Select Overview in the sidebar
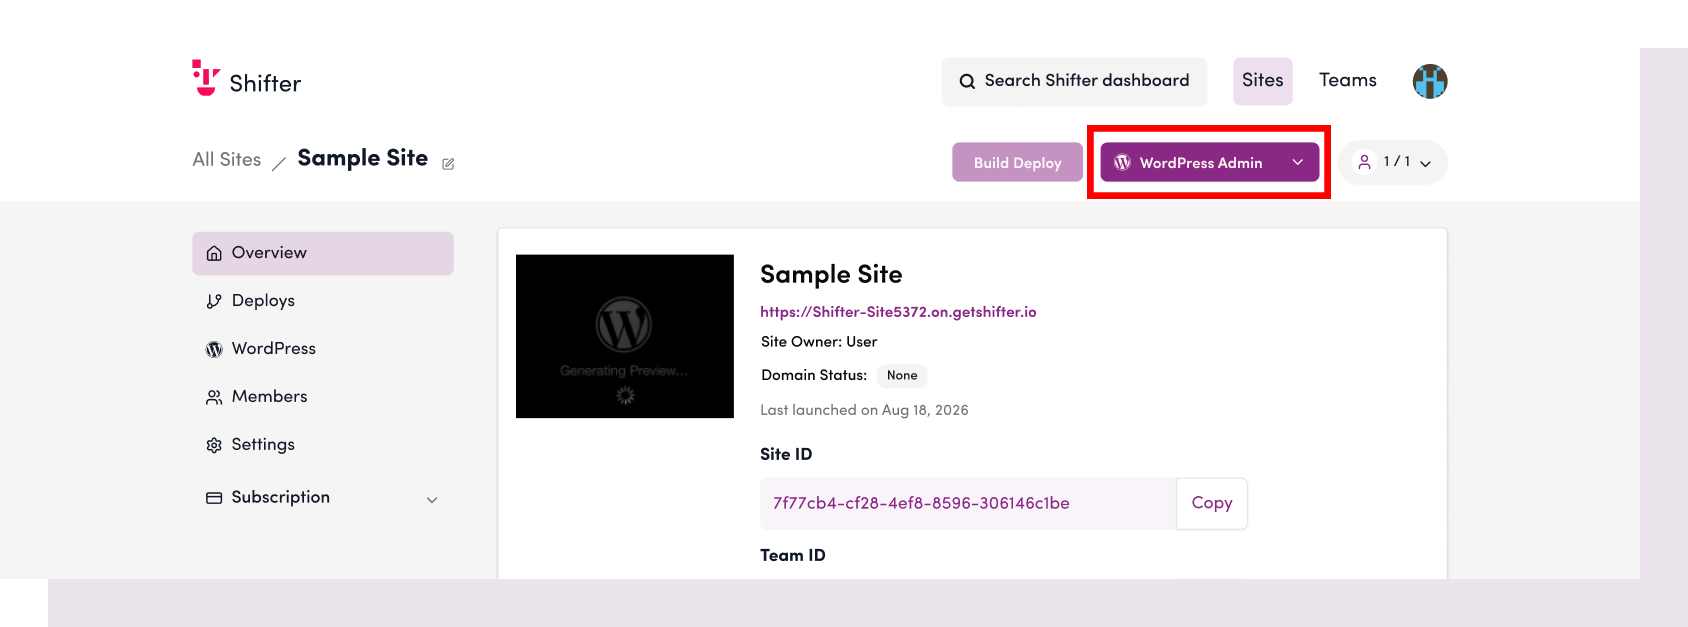The width and height of the screenshot is (1688, 627). point(323,253)
